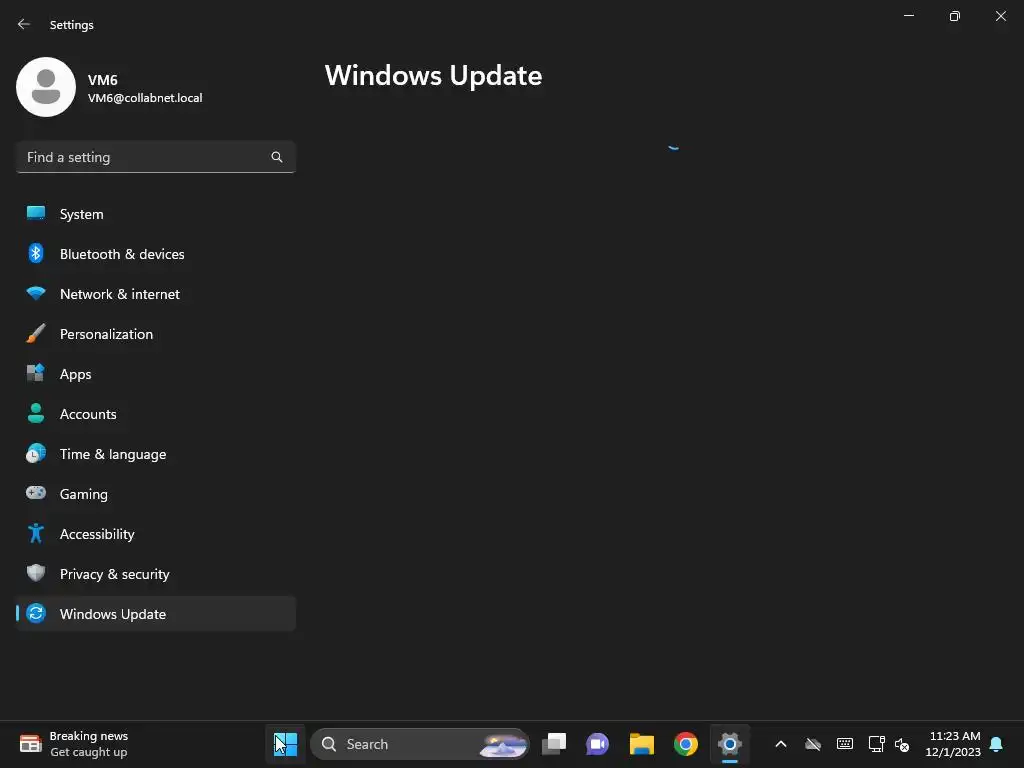
Task: Open the Accounts settings category
Action: click(x=155, y=414)
